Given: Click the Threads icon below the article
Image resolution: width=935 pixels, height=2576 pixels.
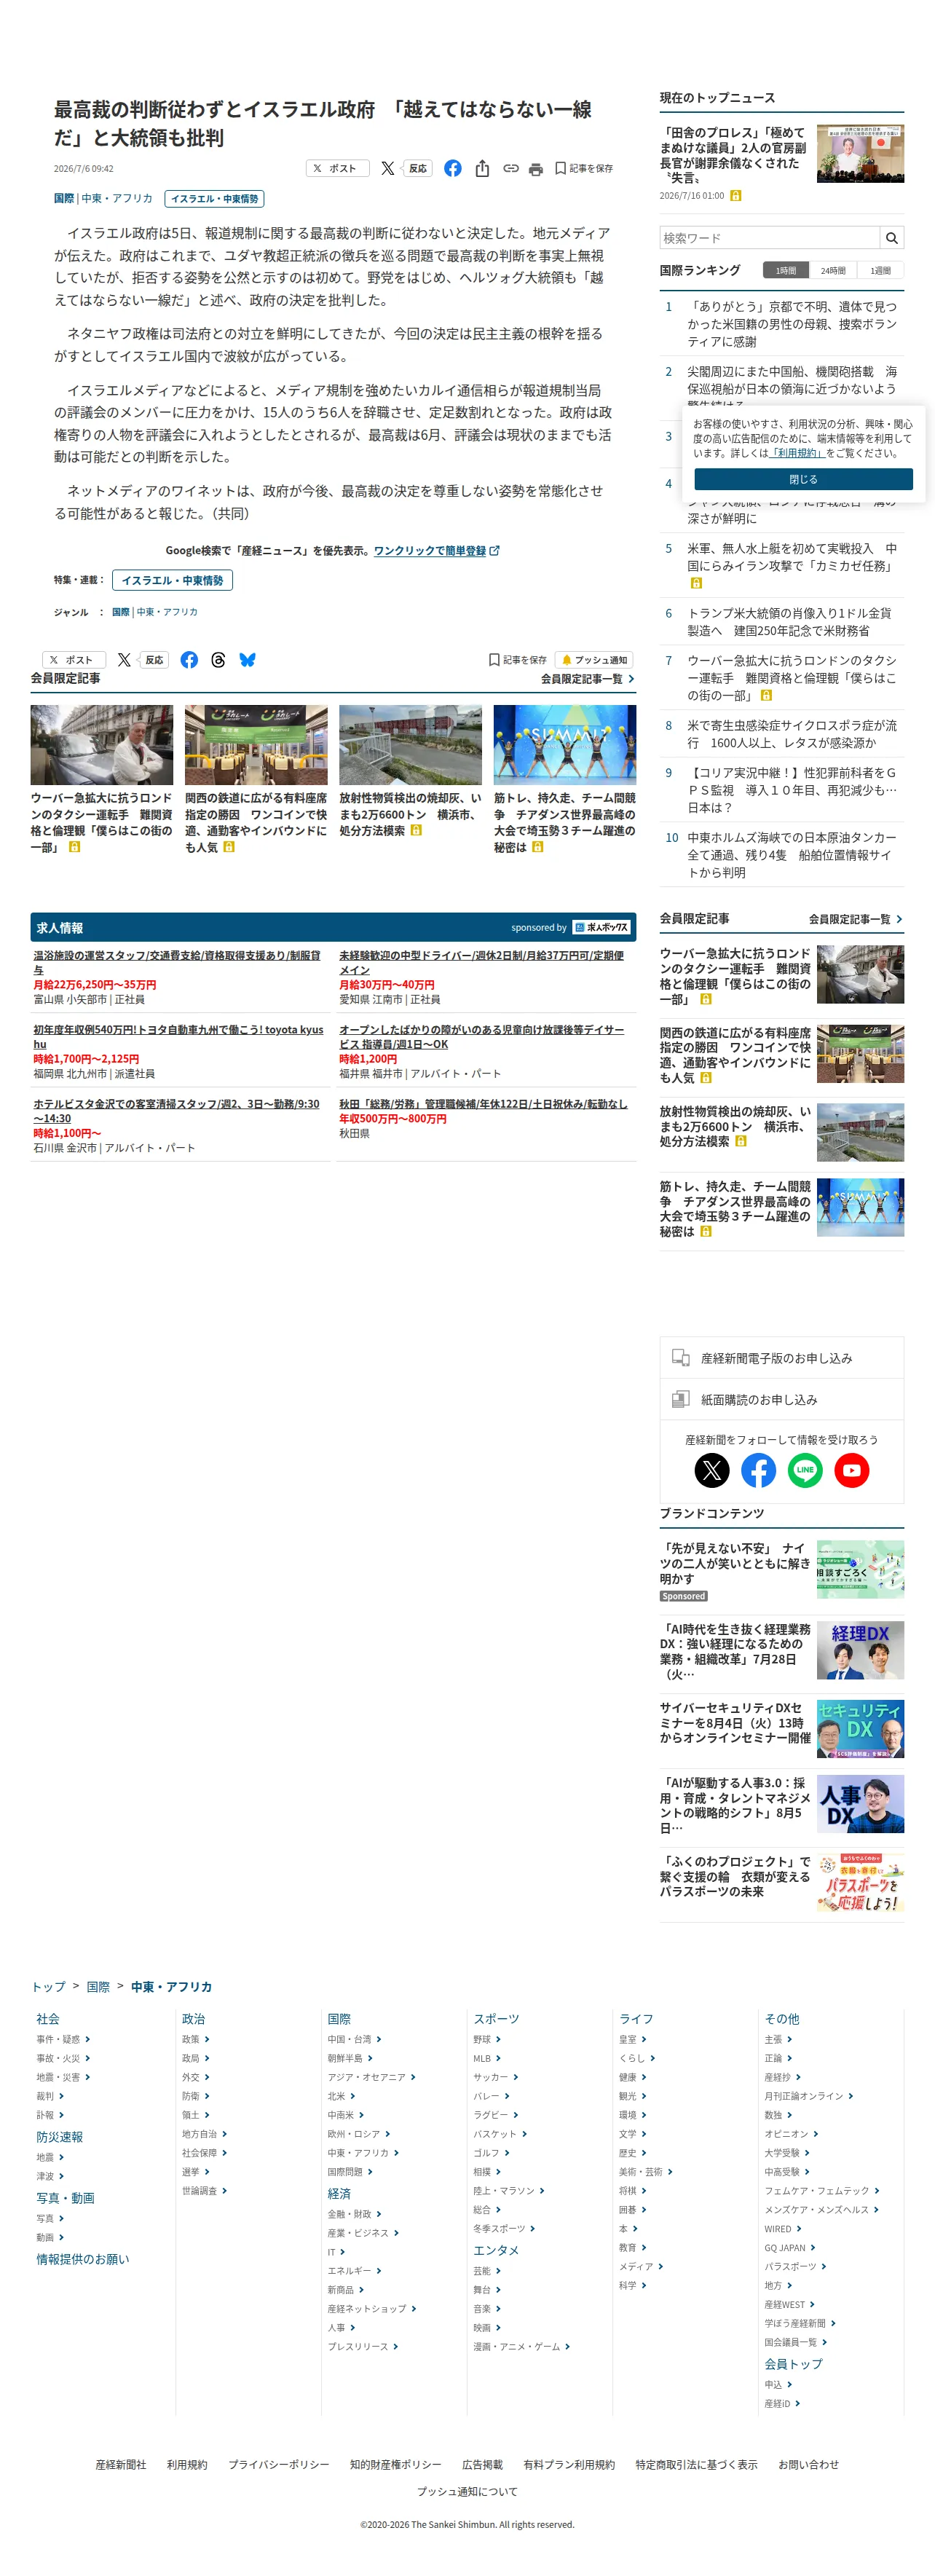Looking at the screenshot, I should (x=218, y=660).
